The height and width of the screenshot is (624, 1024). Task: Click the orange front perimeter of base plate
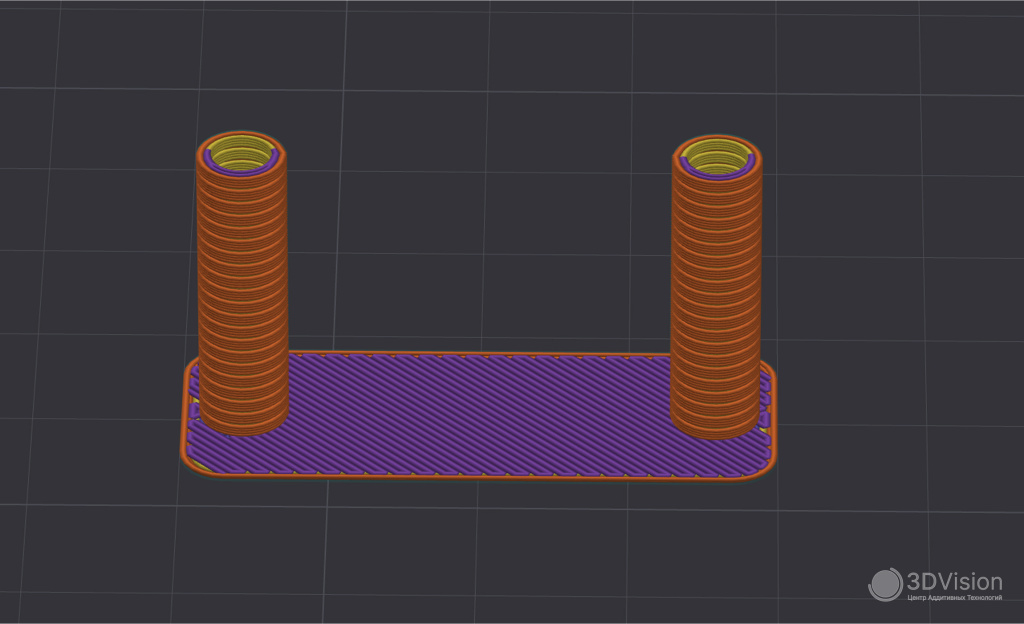click(x=480, y=476)
